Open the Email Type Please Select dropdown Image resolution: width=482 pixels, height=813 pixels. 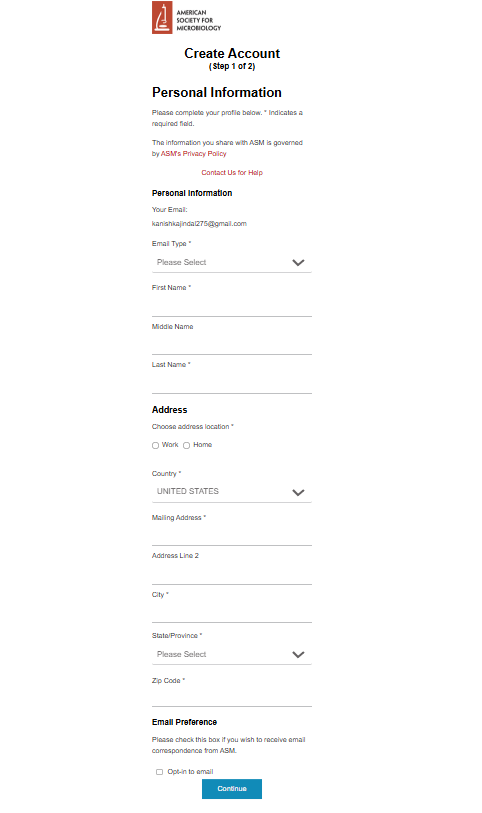pos(232,262)
